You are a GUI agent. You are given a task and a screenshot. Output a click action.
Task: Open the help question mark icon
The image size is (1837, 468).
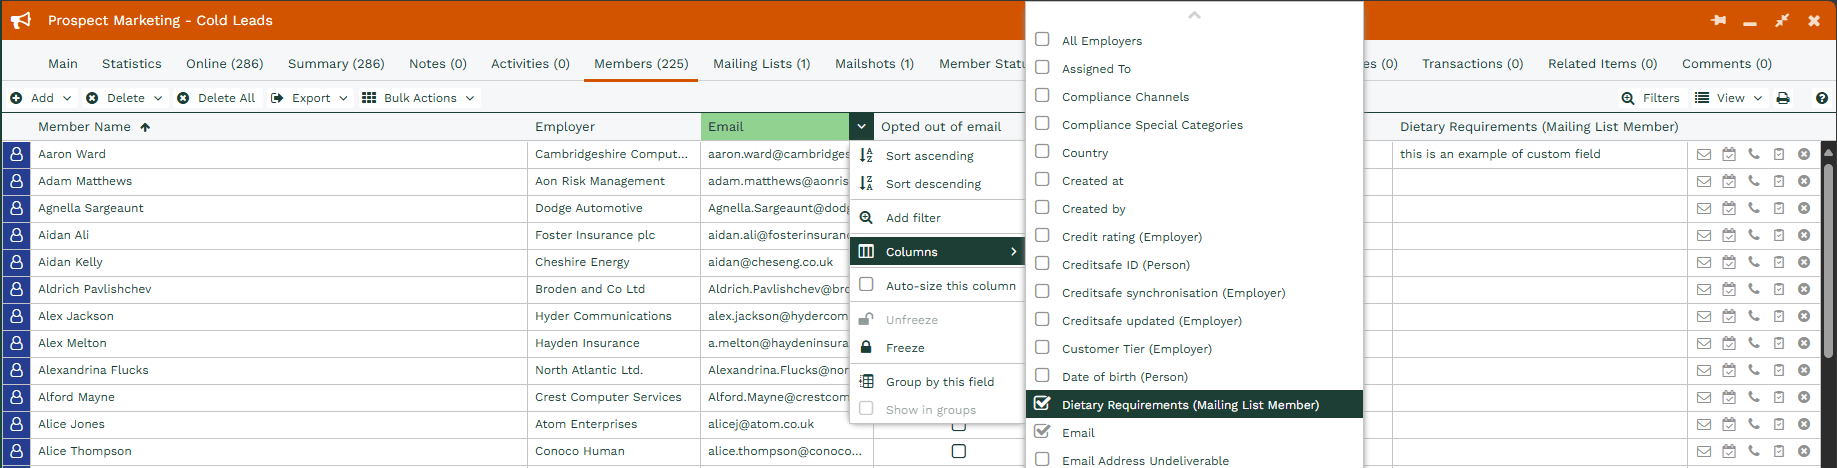[1822, 98]
